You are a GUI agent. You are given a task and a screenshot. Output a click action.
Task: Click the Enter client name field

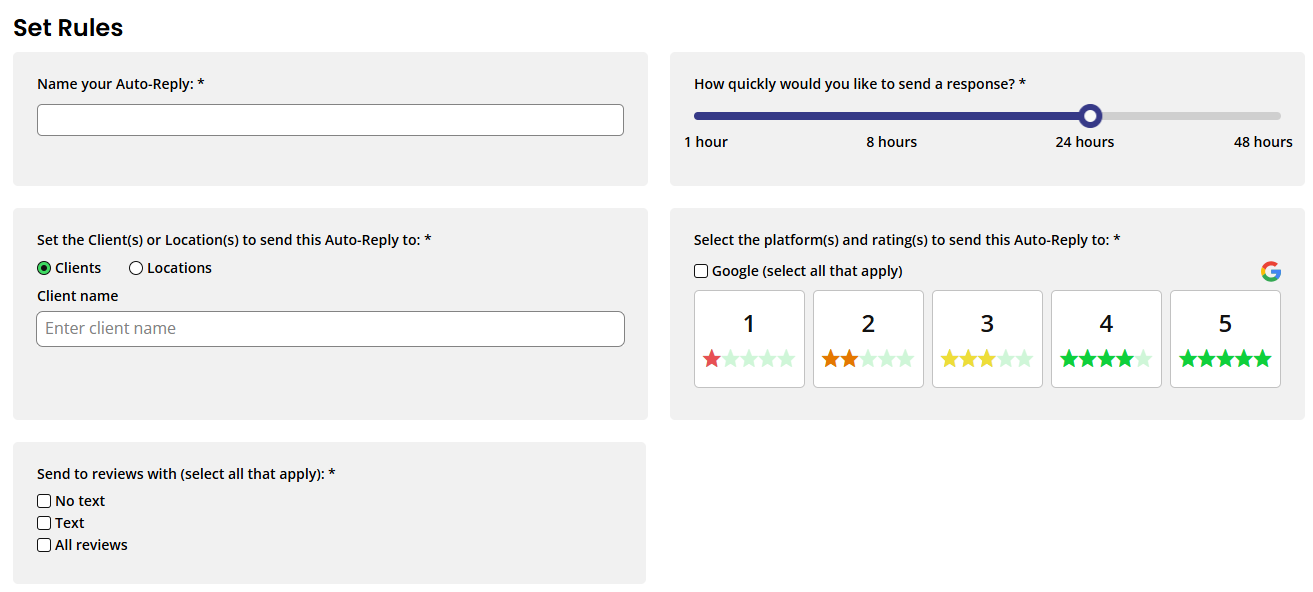click(330, 329)
